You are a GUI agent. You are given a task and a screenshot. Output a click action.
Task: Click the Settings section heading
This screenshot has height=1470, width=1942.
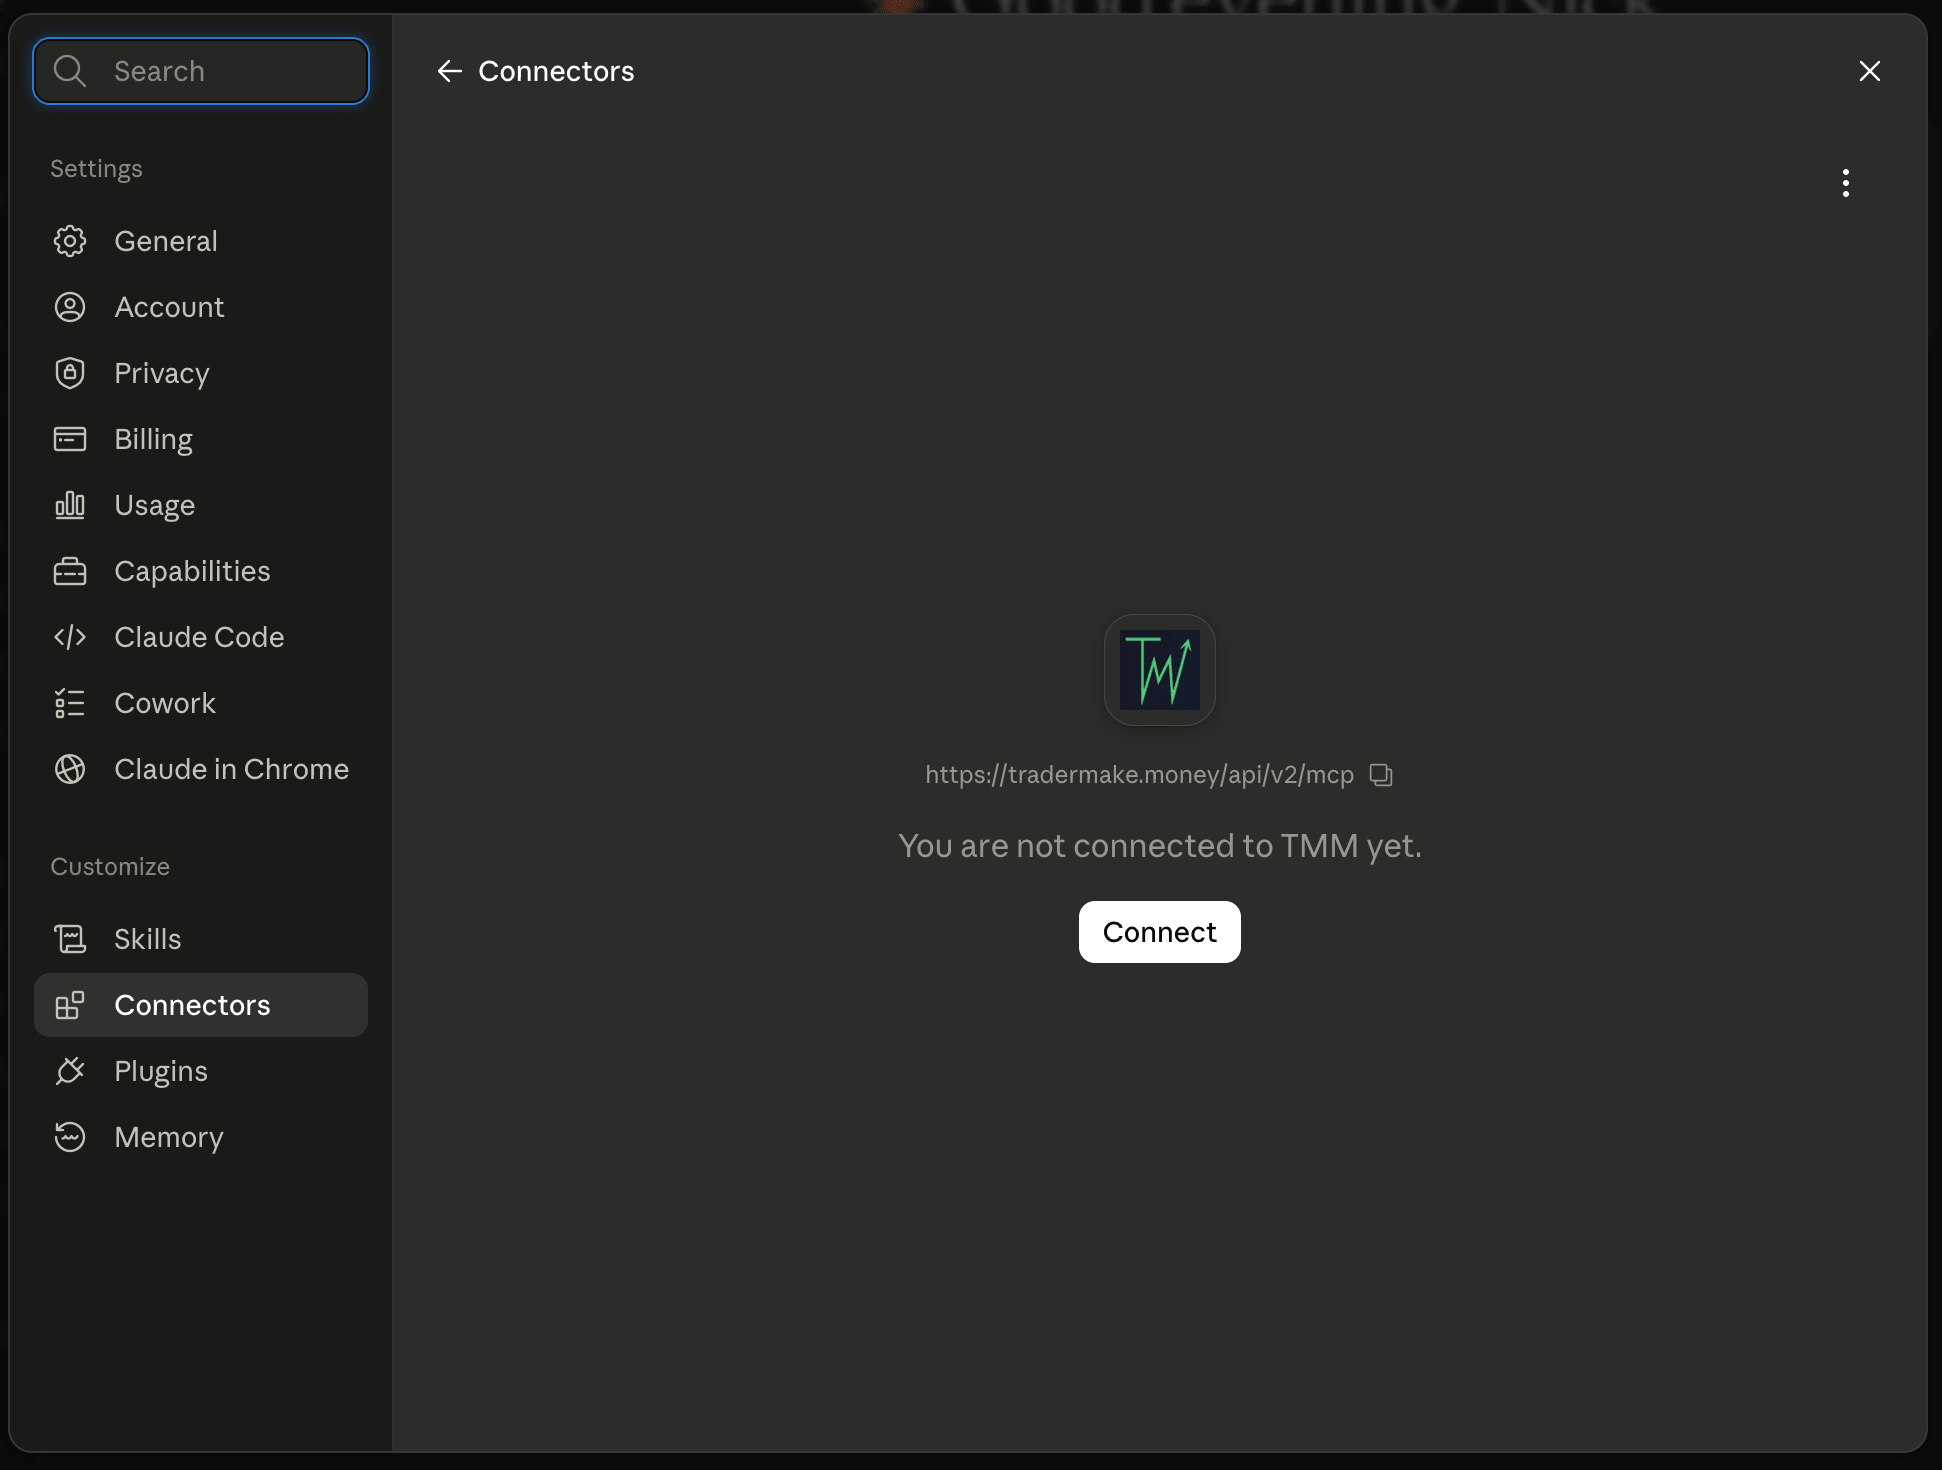[96, 169]
